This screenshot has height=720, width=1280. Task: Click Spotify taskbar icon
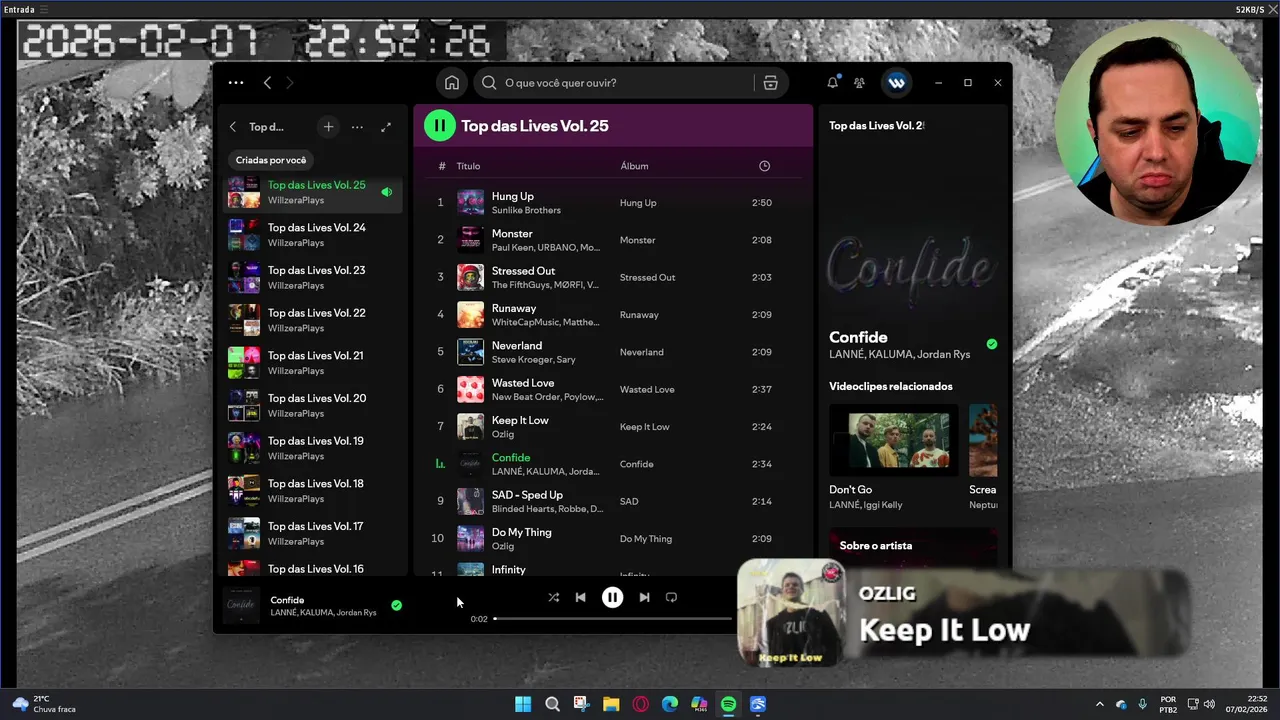point(729,704)
